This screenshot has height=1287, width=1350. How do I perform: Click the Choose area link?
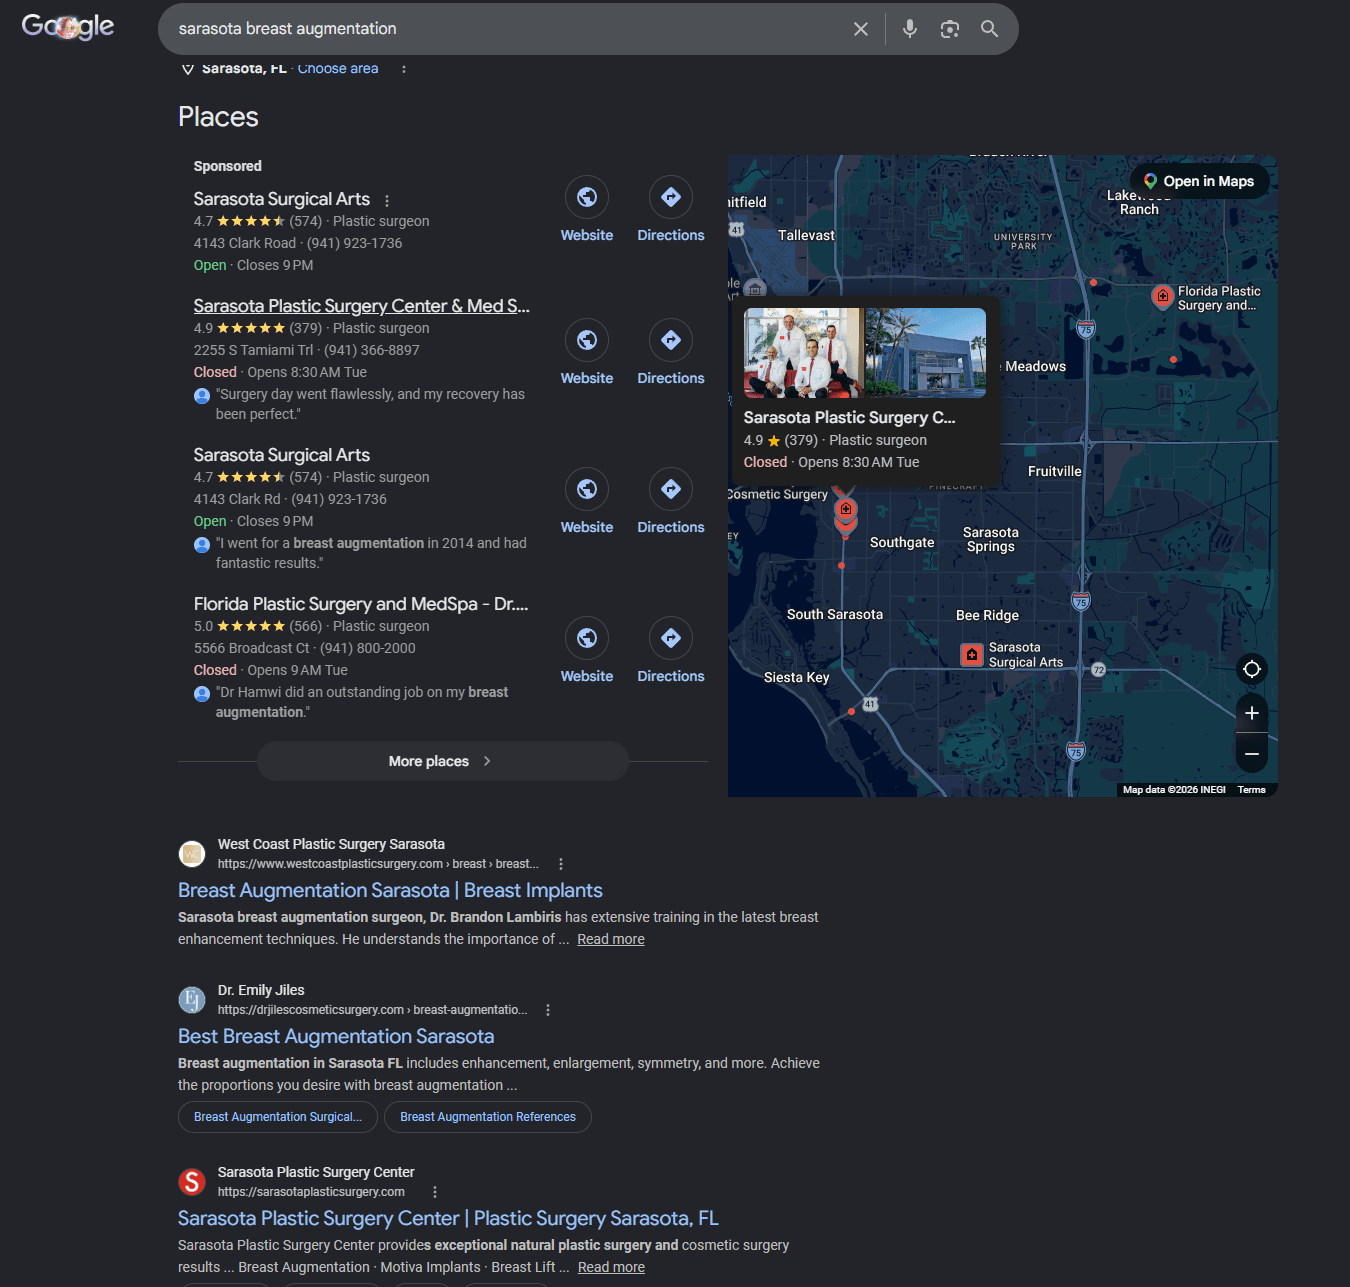click(338, 68)
